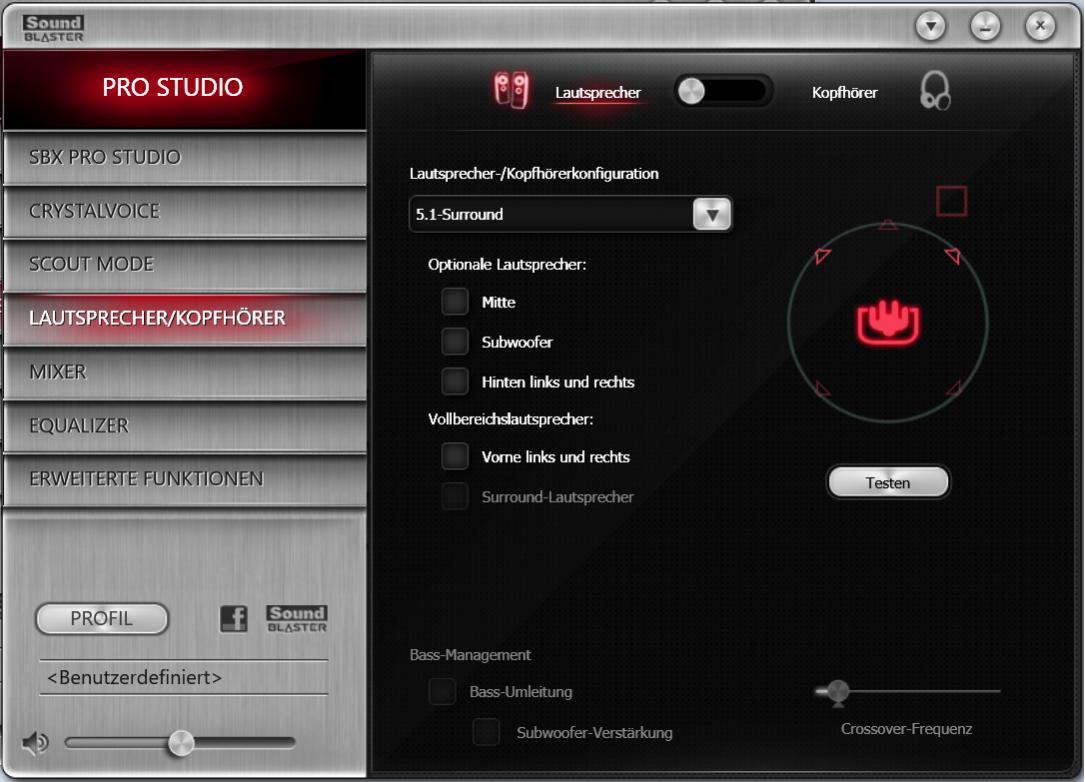Click the Crossover-Frequenz label
The height and width of the screenshot is (782, 1085).
pyautogui.click(x=906, y=729)
